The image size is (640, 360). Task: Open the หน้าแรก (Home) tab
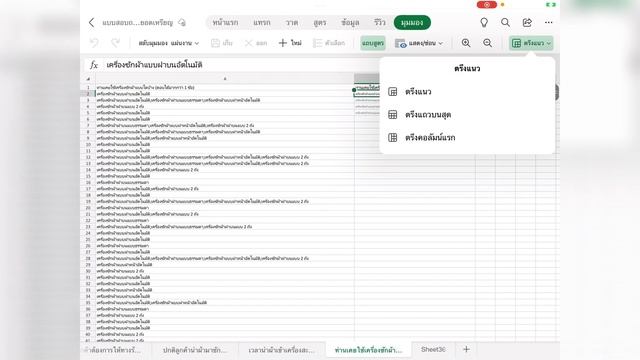click(225, 22)
